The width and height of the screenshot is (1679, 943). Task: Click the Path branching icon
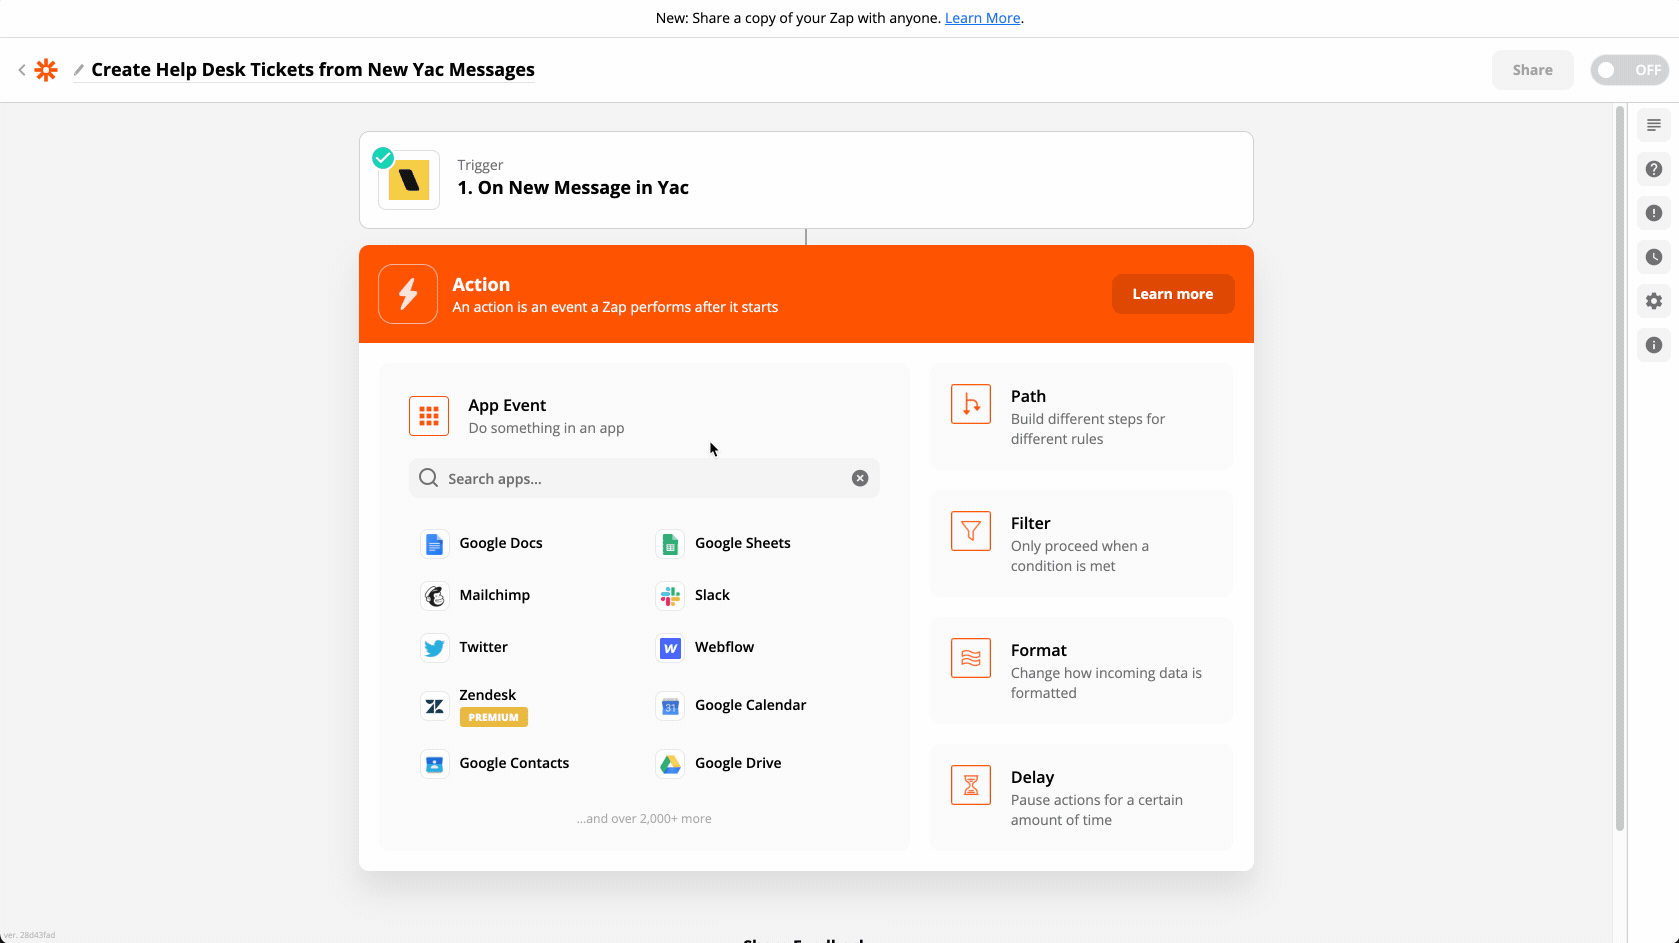[x=971, y=404]
